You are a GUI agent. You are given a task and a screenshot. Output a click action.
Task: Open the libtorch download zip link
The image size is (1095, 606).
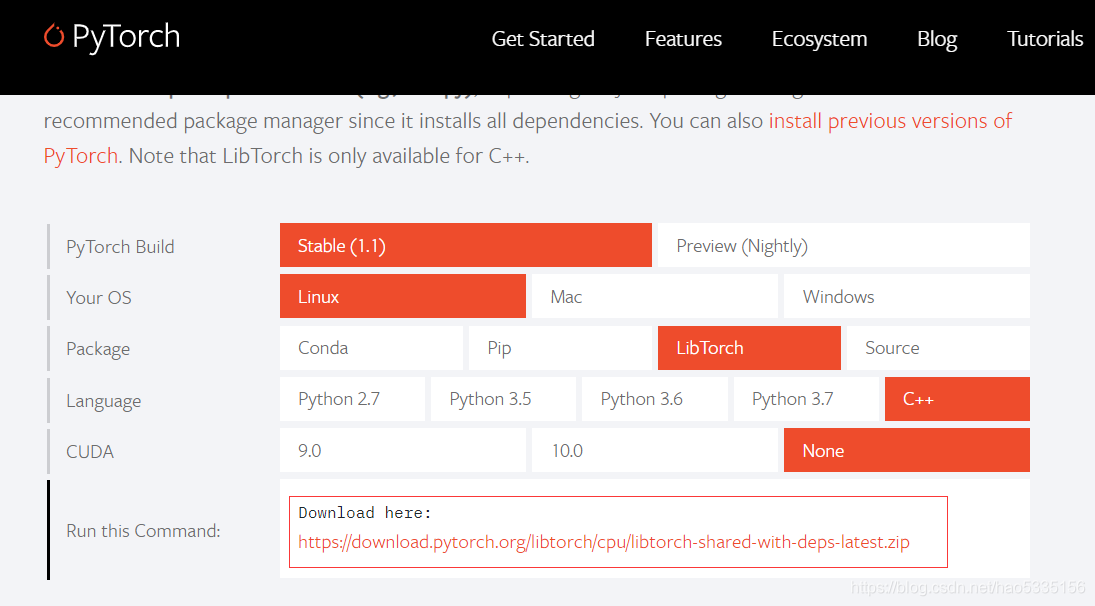point(603,542)
